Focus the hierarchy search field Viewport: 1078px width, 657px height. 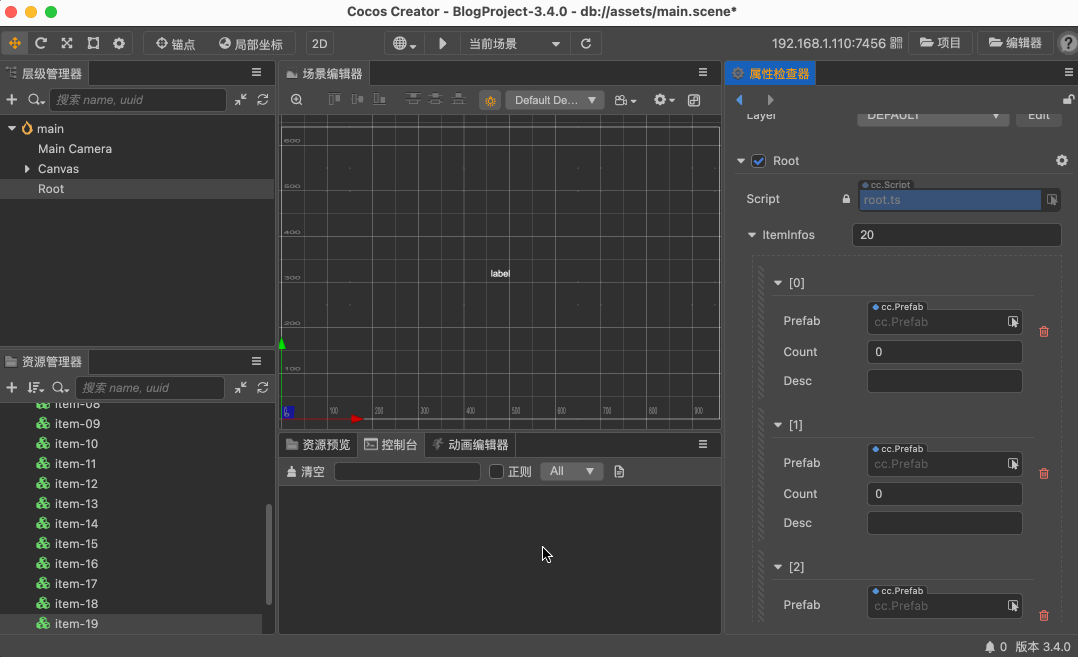coord(138,100)
